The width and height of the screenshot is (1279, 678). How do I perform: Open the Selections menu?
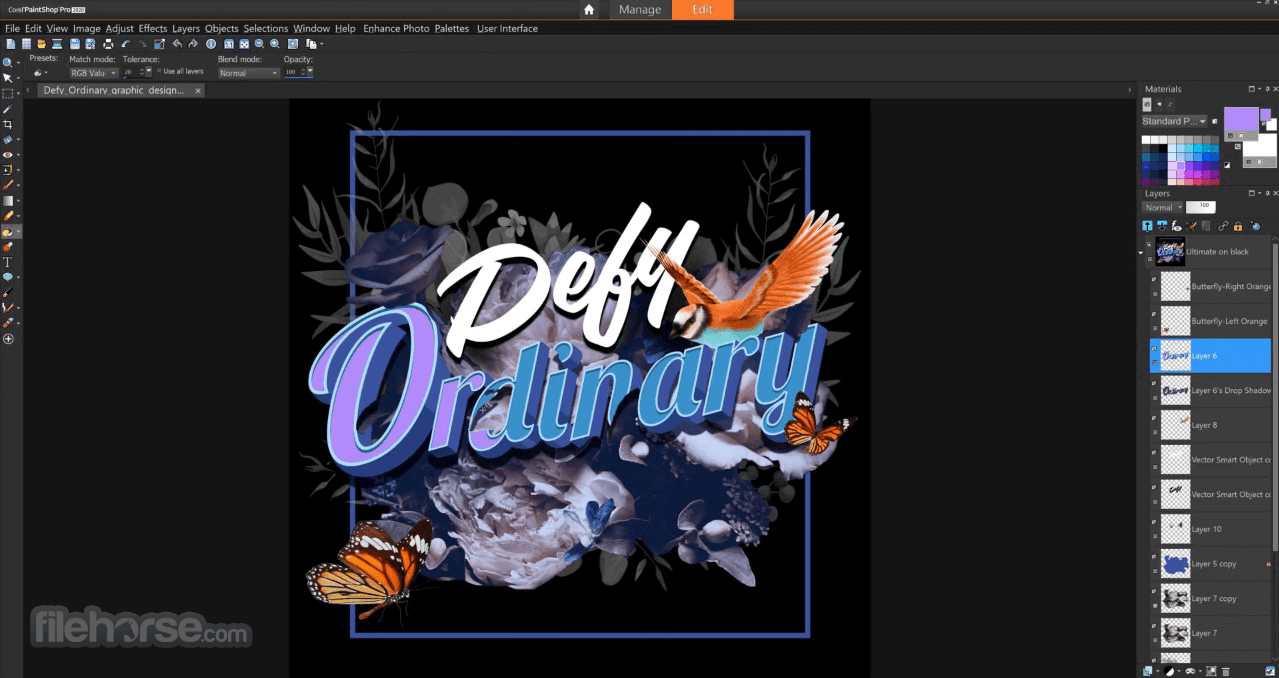pos(266,28)
